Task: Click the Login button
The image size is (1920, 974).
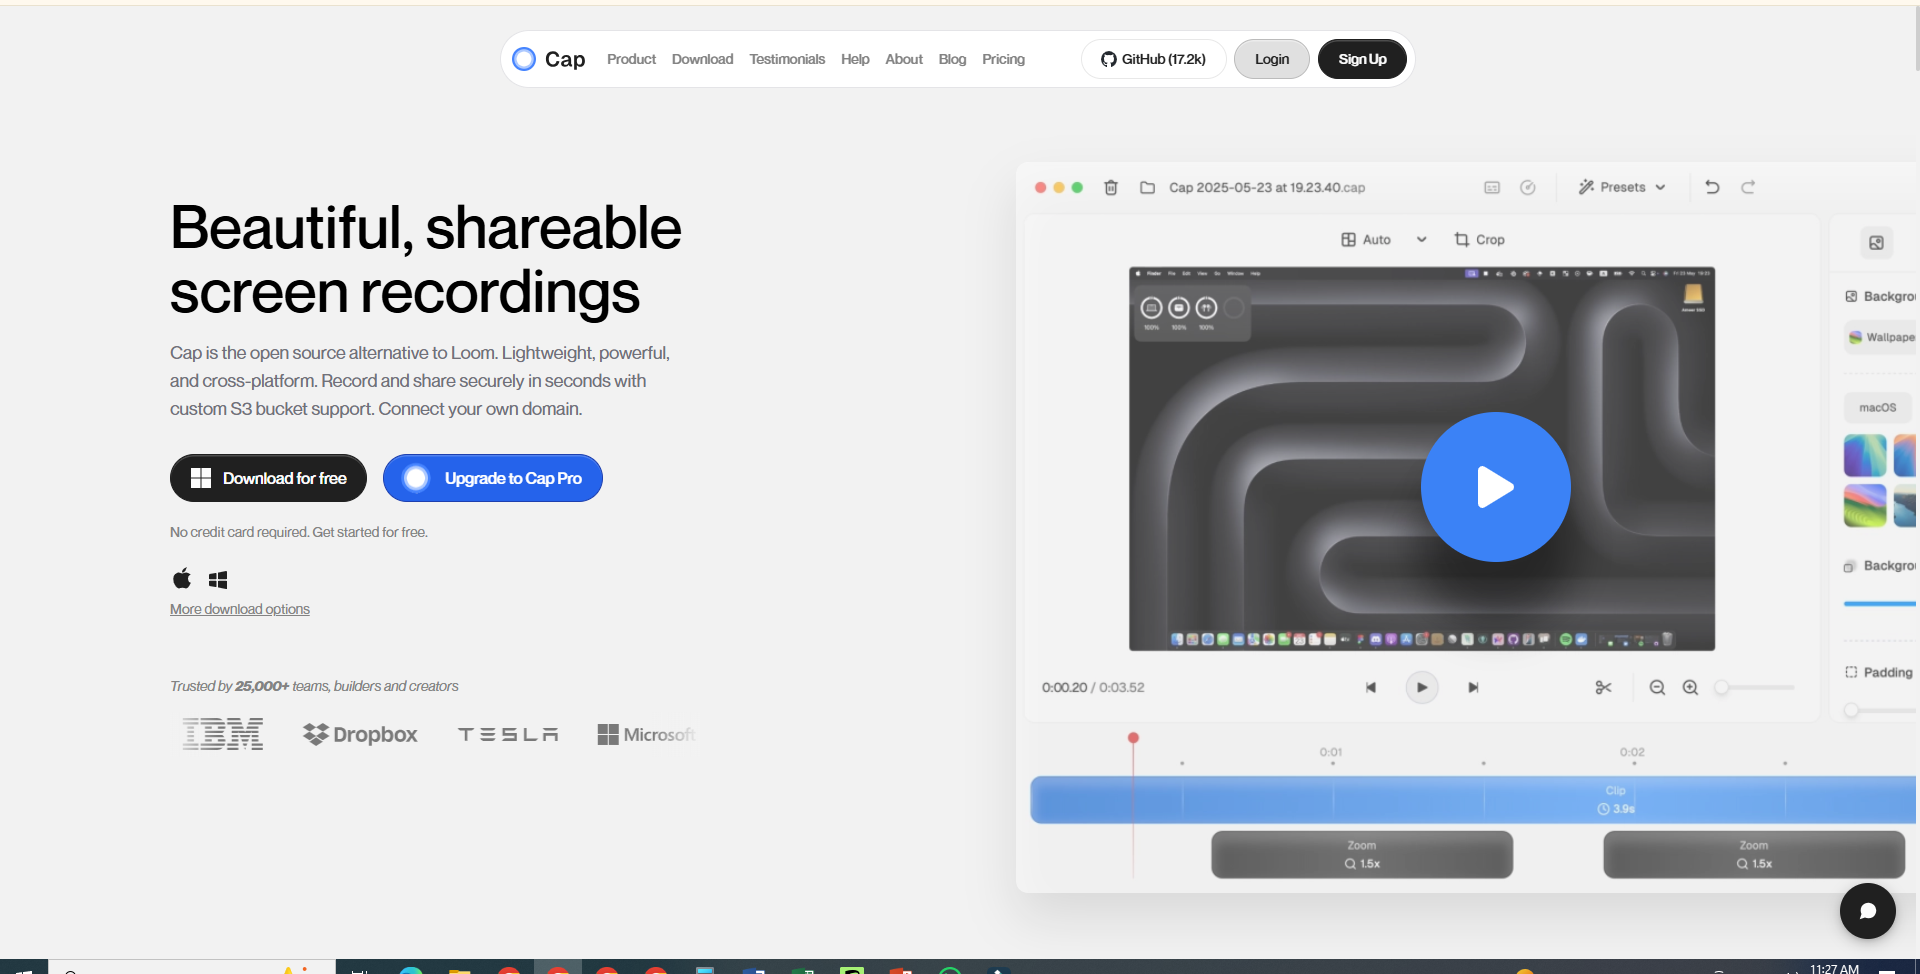Action: tap(1272, 59)
